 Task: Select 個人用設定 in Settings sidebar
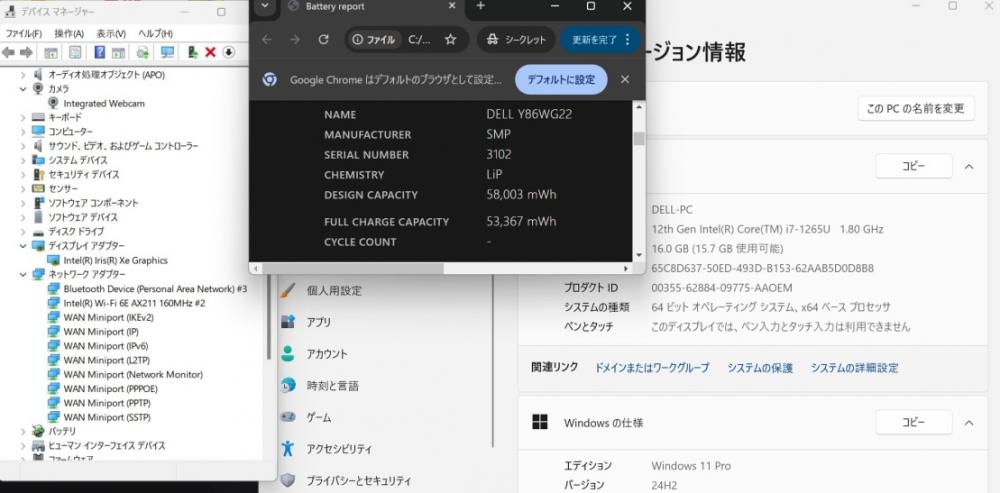(334, 291)
